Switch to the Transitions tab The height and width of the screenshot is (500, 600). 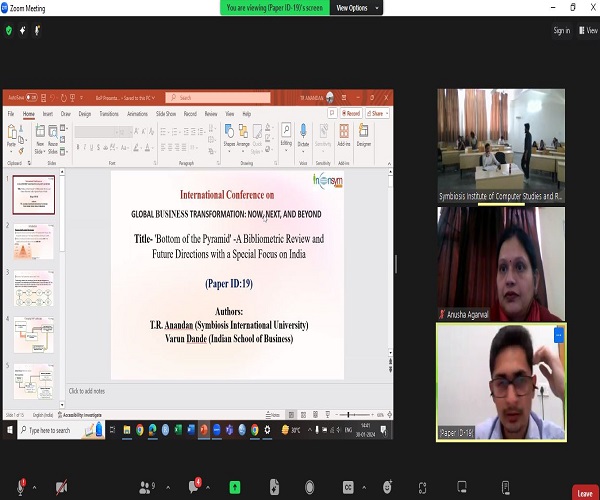tap(109, 114)
